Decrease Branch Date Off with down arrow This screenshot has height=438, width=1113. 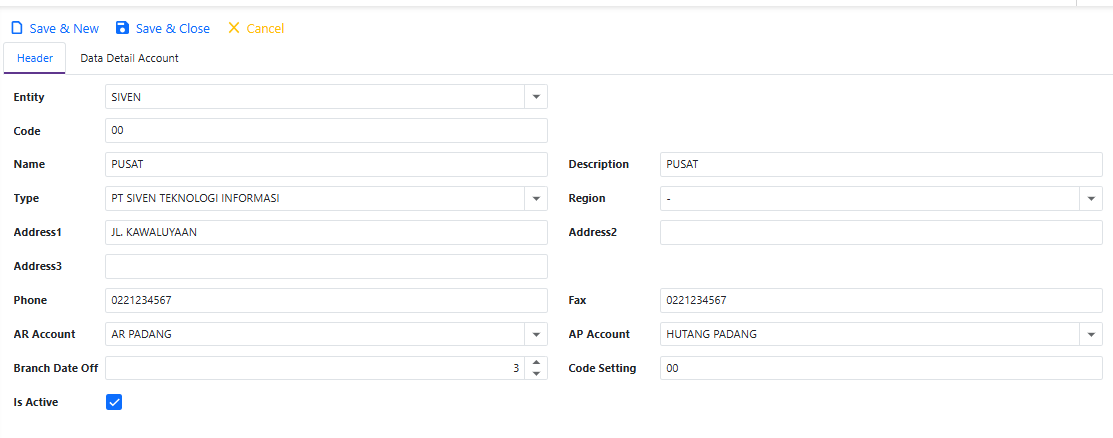536,374
